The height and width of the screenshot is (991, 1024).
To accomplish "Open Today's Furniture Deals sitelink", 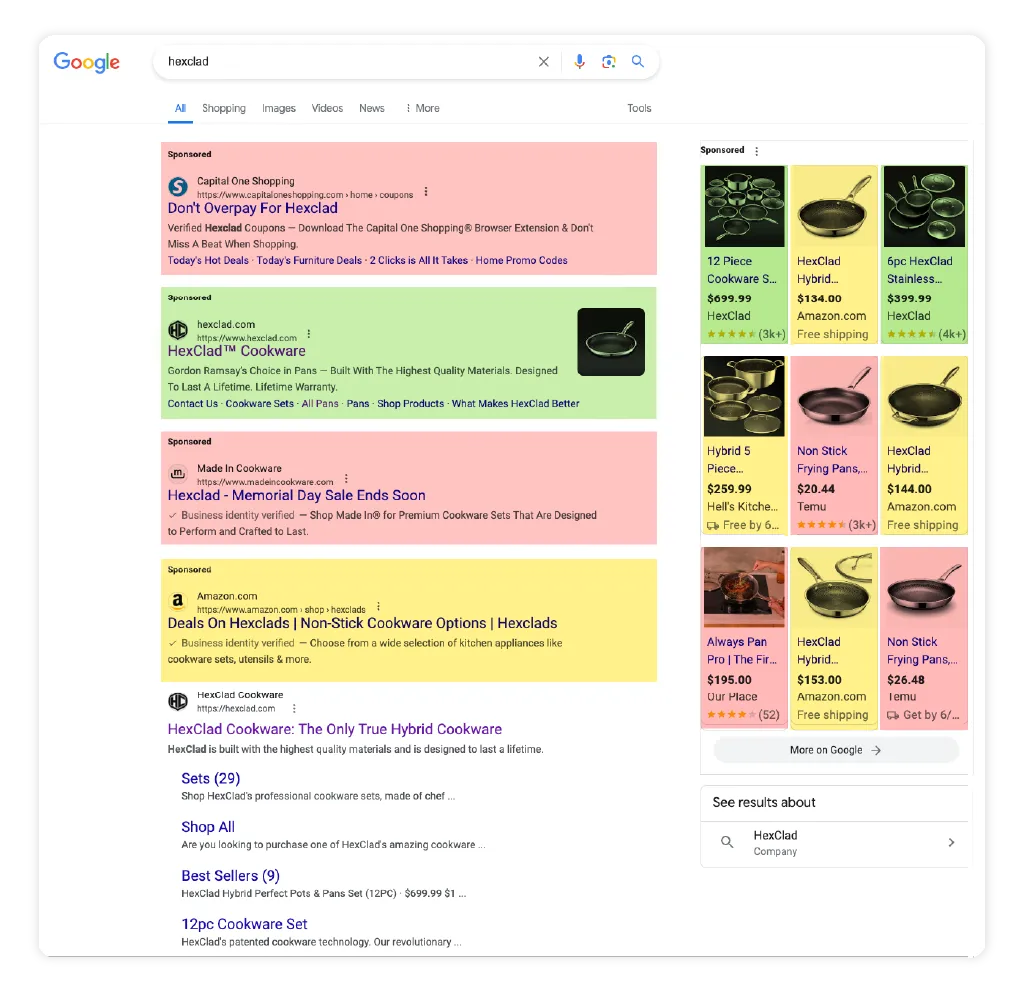I will click(309, 261).
